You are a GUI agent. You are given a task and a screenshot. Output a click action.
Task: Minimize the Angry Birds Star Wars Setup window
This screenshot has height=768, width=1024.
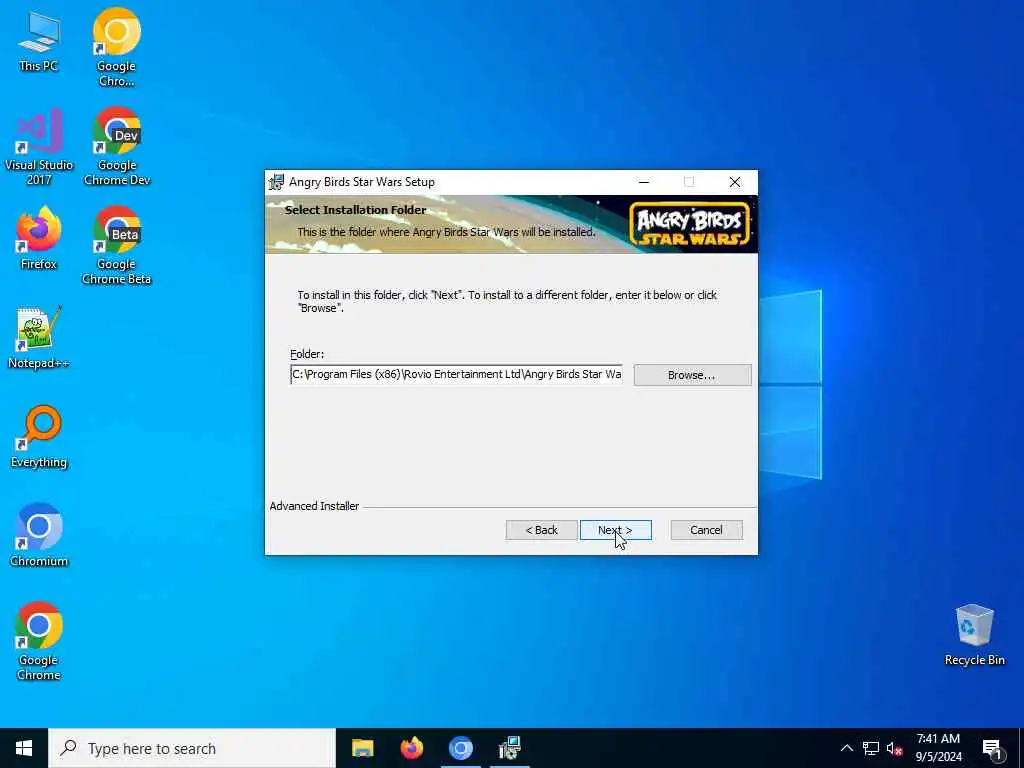[x=644, y=182]
